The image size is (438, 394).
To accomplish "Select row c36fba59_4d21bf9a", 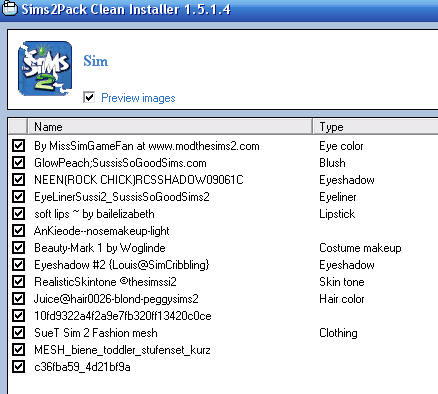I will (x=224, y=367).
